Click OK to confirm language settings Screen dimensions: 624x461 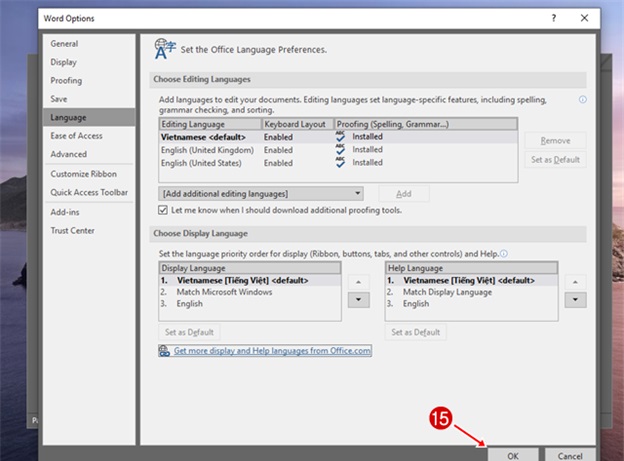(x=512, y=454)
